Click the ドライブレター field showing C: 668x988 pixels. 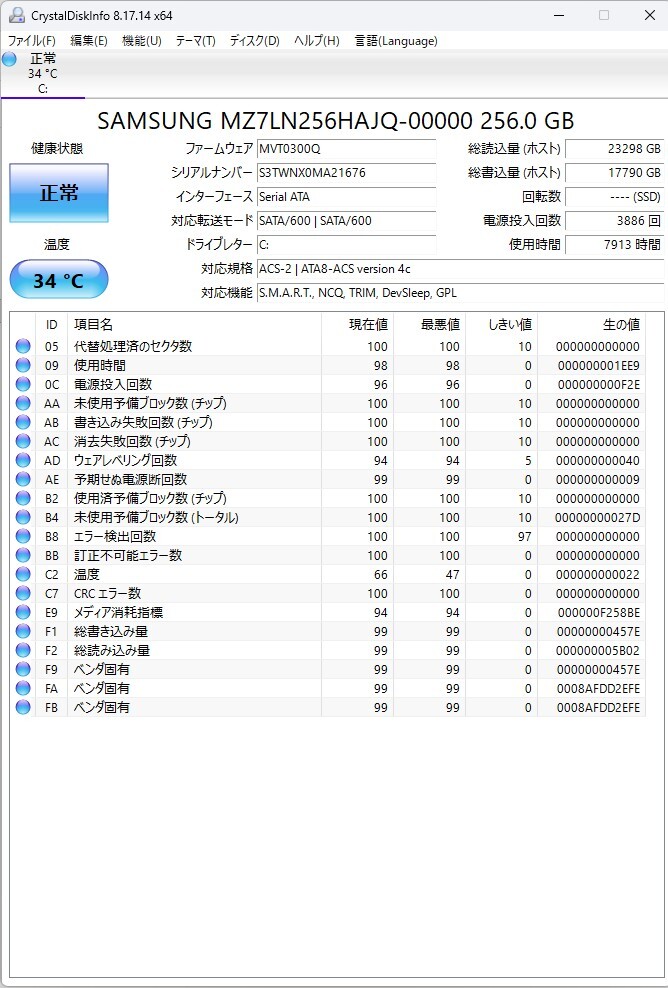[347, 244]
